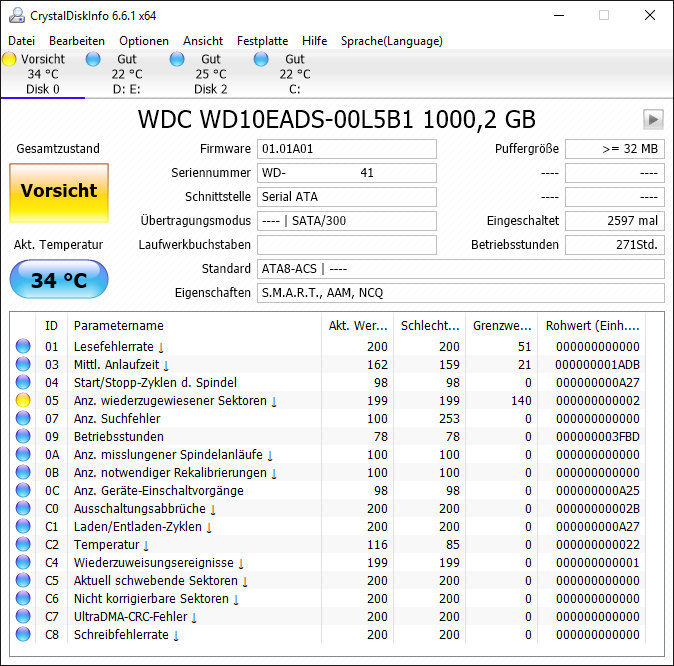Select blue status icon for C: drive
The image size is (674, 666).
(261, 59)
